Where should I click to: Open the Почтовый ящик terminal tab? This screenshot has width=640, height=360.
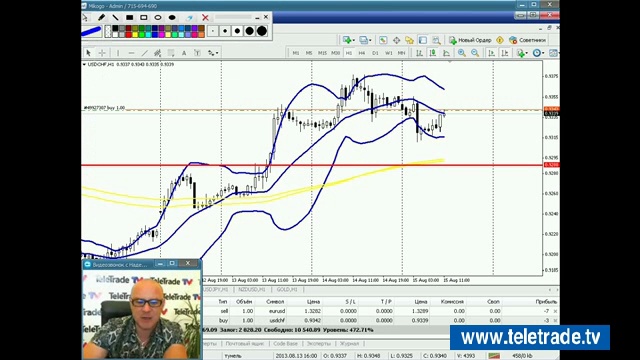[244, 344]
